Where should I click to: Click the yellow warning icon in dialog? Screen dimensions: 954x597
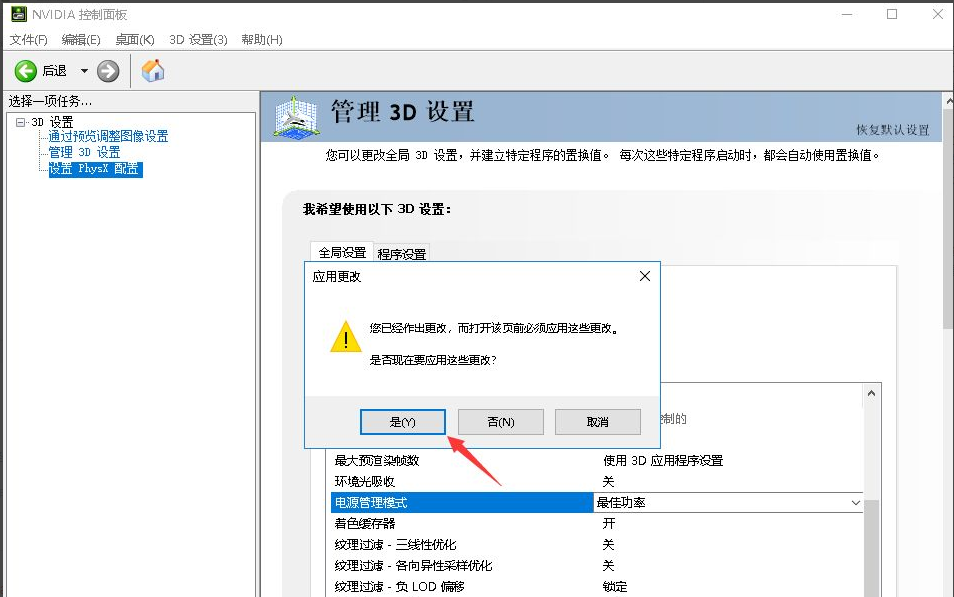pos(345,337)
